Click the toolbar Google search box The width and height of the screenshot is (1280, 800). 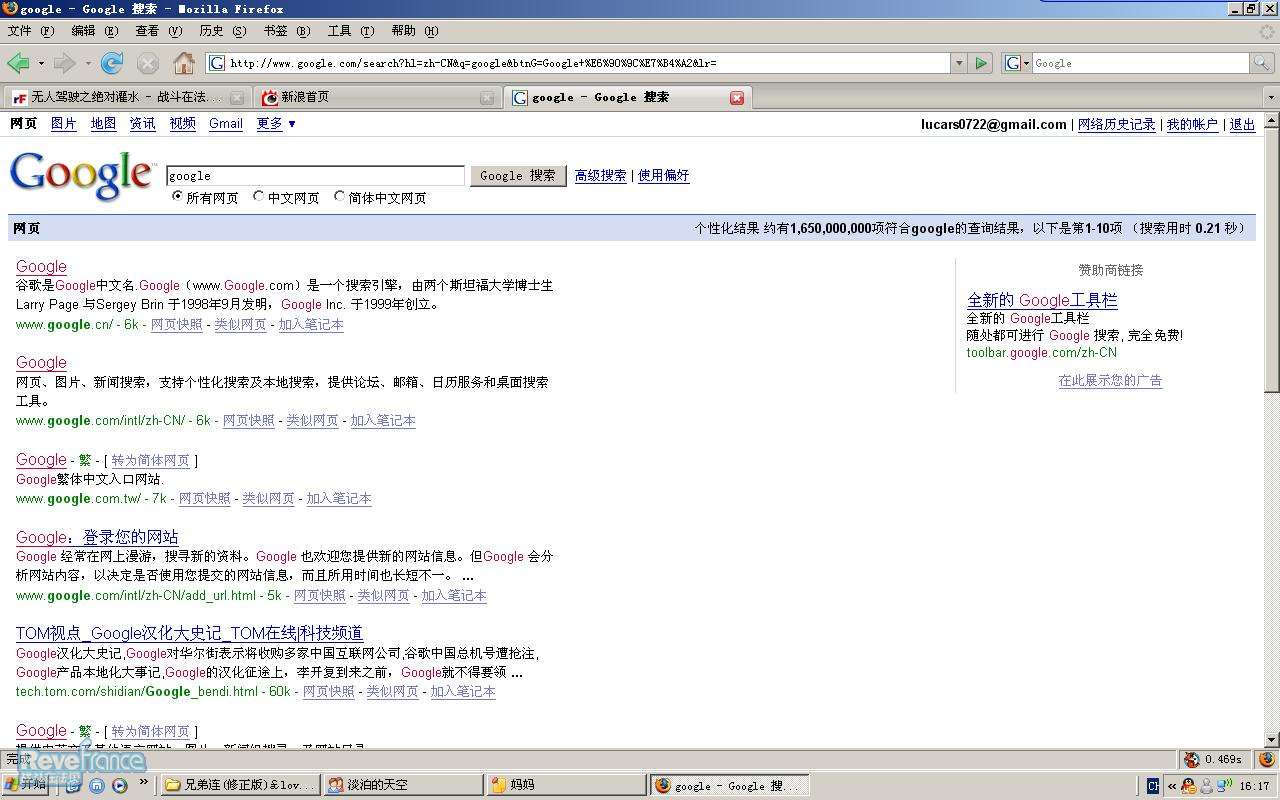[1141, 63]
